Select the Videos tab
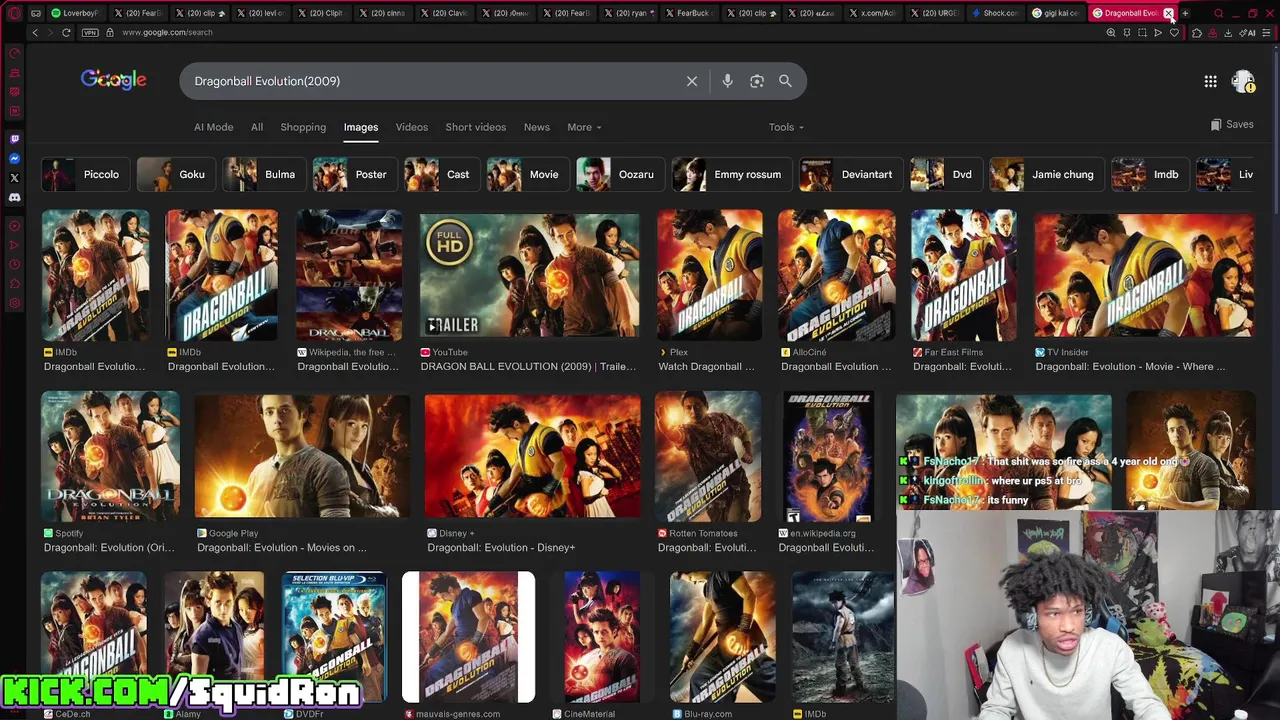 coord(411,127)
